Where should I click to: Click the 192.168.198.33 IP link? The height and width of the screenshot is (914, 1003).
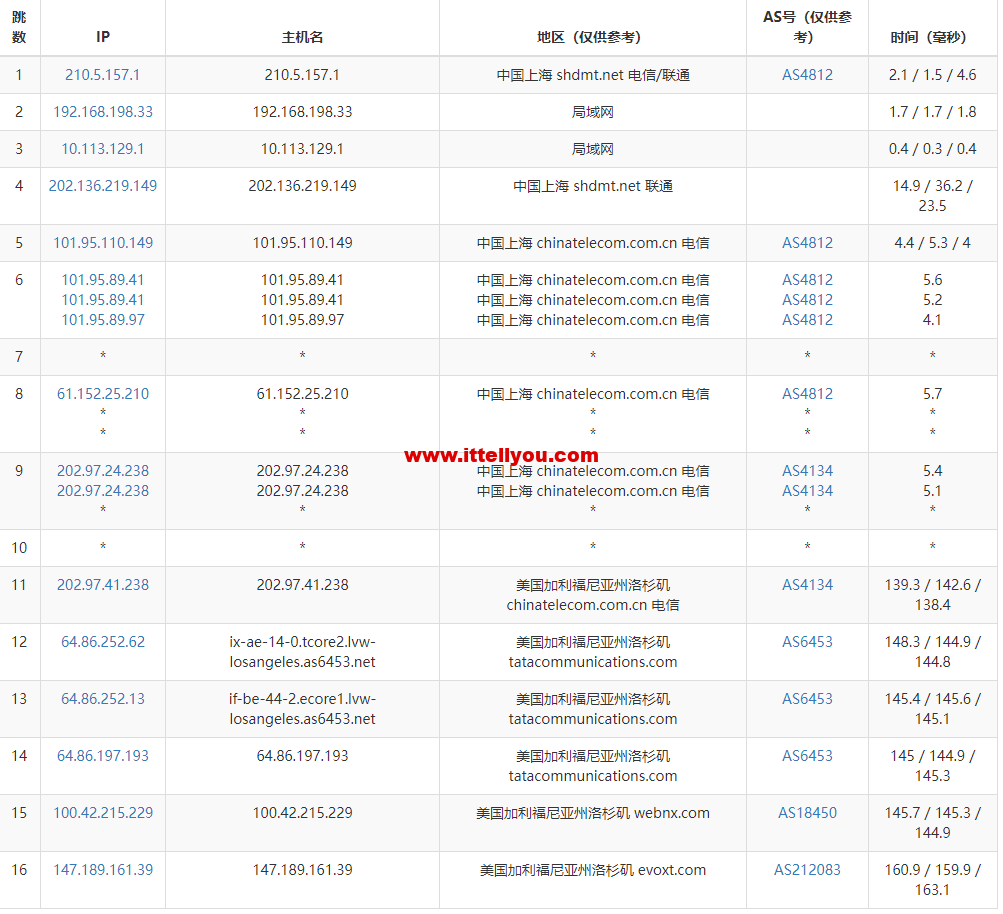click(102, 112)
